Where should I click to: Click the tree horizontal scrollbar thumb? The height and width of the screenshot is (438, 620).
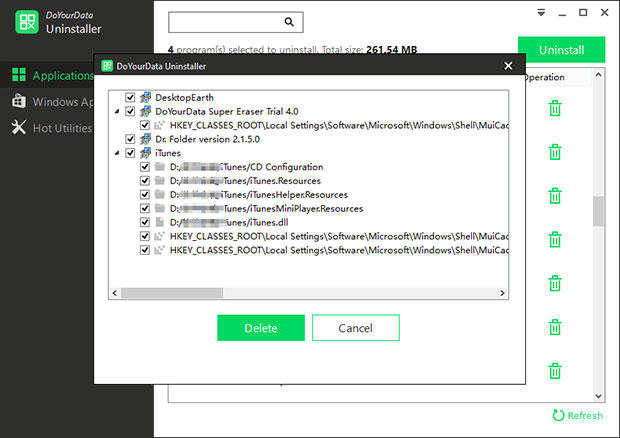click(x=172, y=293)
